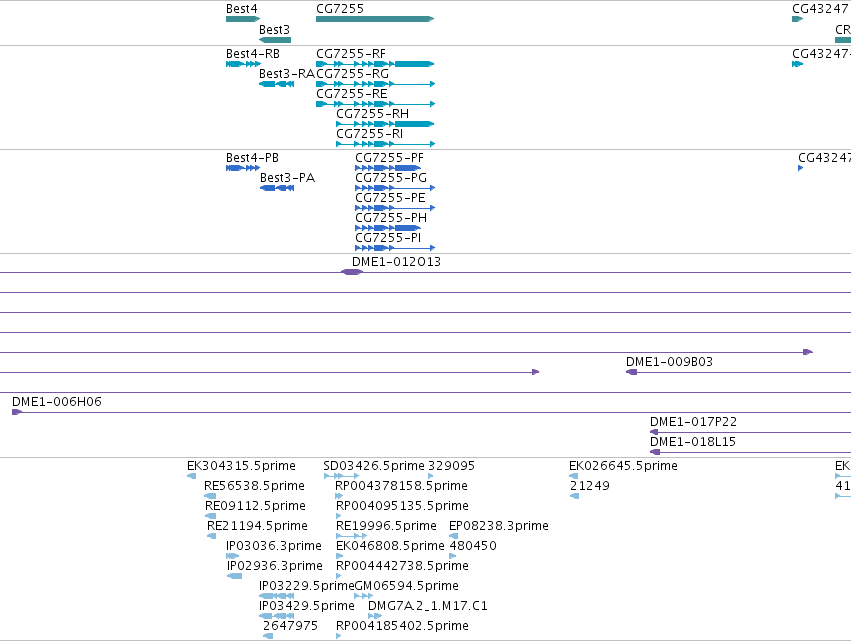Screen dimensions: 851x641
Task: Click the 2647975 feature glyph
Action: [x=268, y=636]
